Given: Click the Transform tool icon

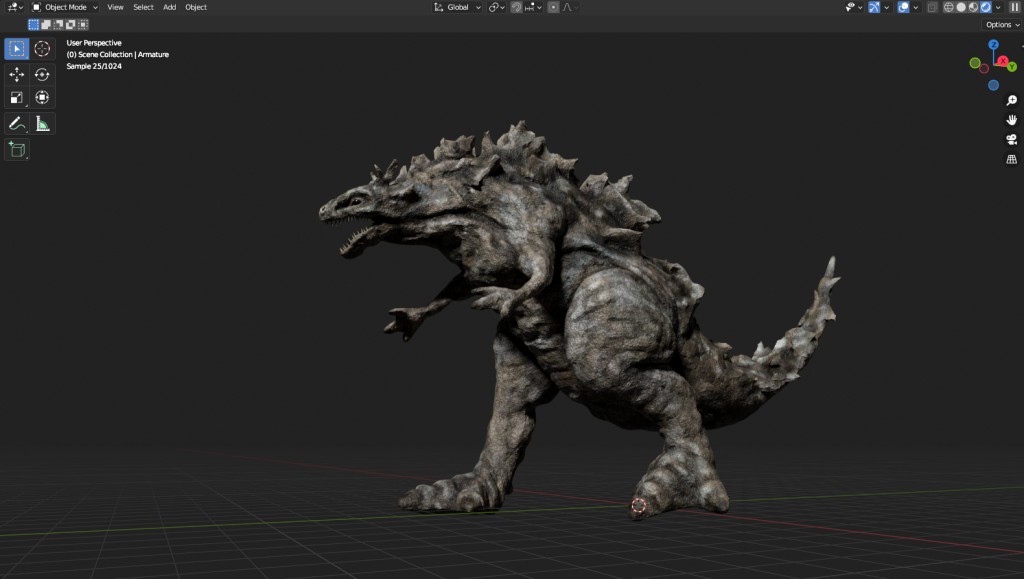Looking at the screenshot, I should pos(42,97).
